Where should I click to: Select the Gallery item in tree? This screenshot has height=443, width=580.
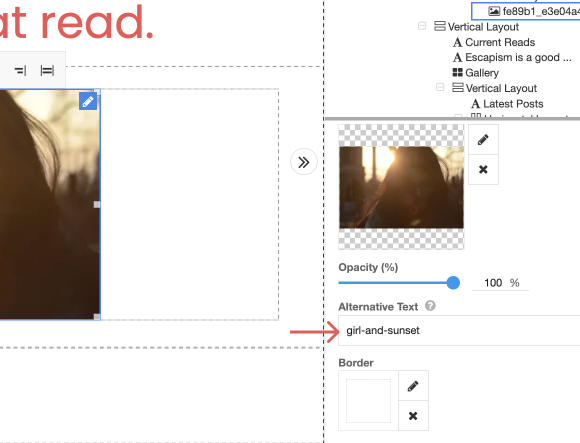coord(476,72)
